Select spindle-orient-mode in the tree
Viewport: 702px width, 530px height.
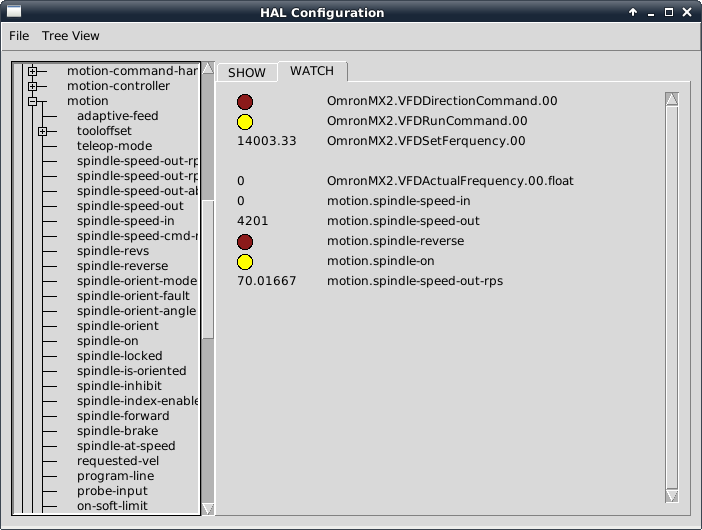click(x=137, y=281)
